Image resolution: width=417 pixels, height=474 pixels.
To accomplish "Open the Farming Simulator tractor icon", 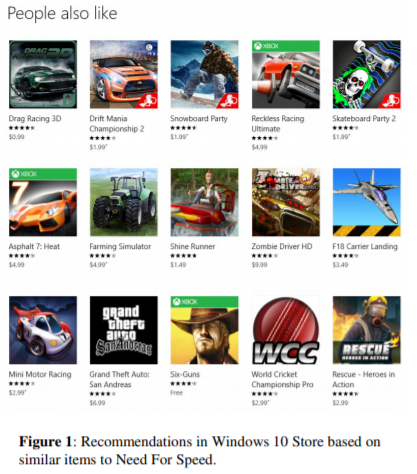I will (124, 202).
